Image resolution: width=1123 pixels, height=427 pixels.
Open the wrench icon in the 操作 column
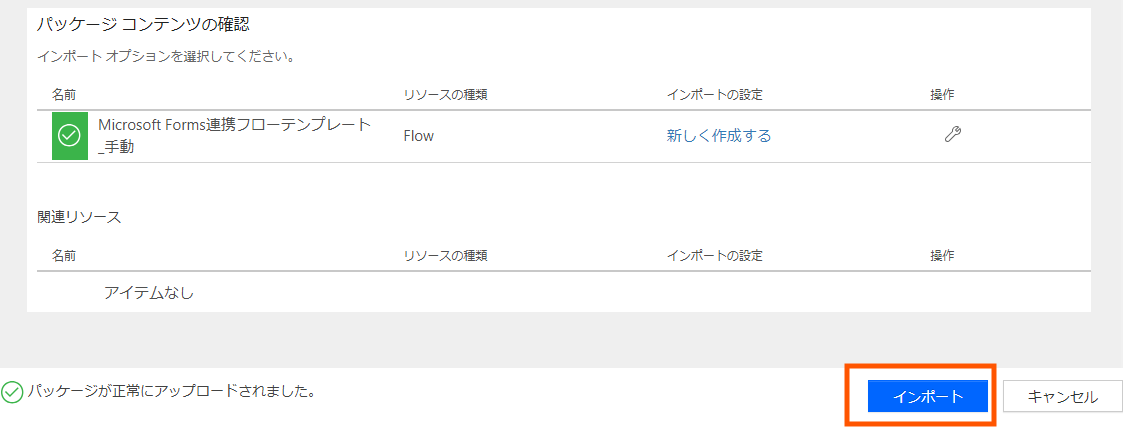[953, 134]
